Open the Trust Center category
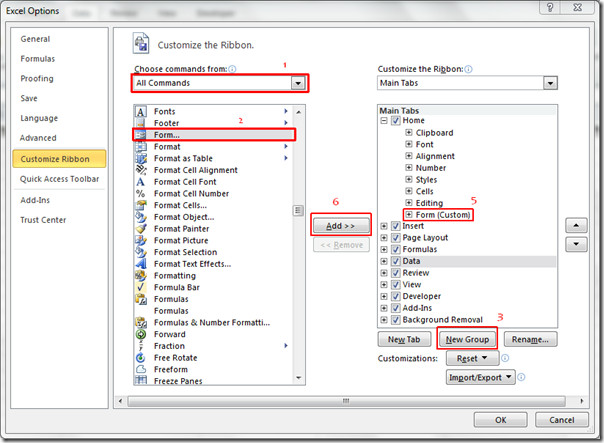 (43, 220)
